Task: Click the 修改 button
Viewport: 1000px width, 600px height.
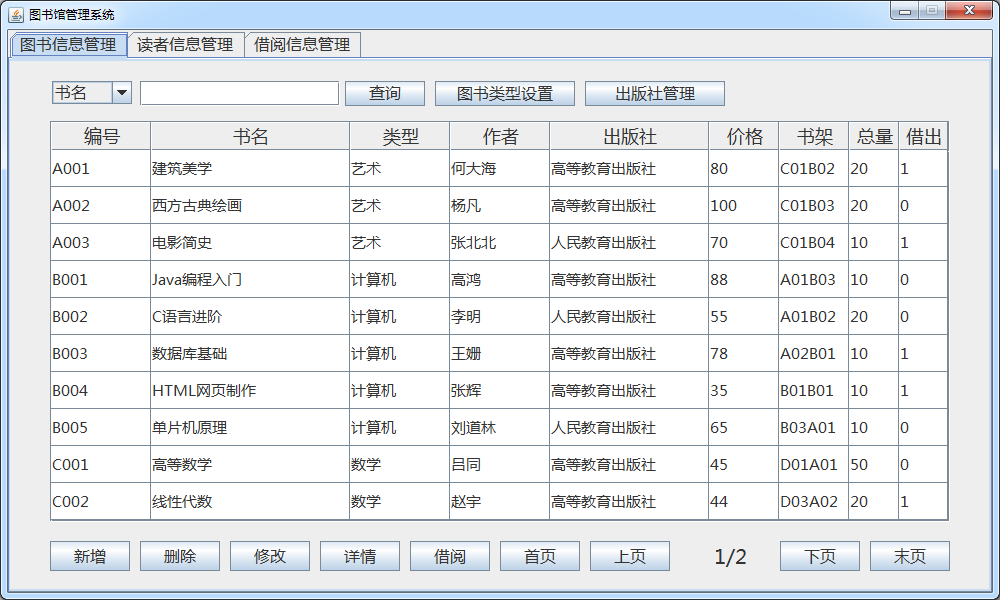Action: [270, 556]
